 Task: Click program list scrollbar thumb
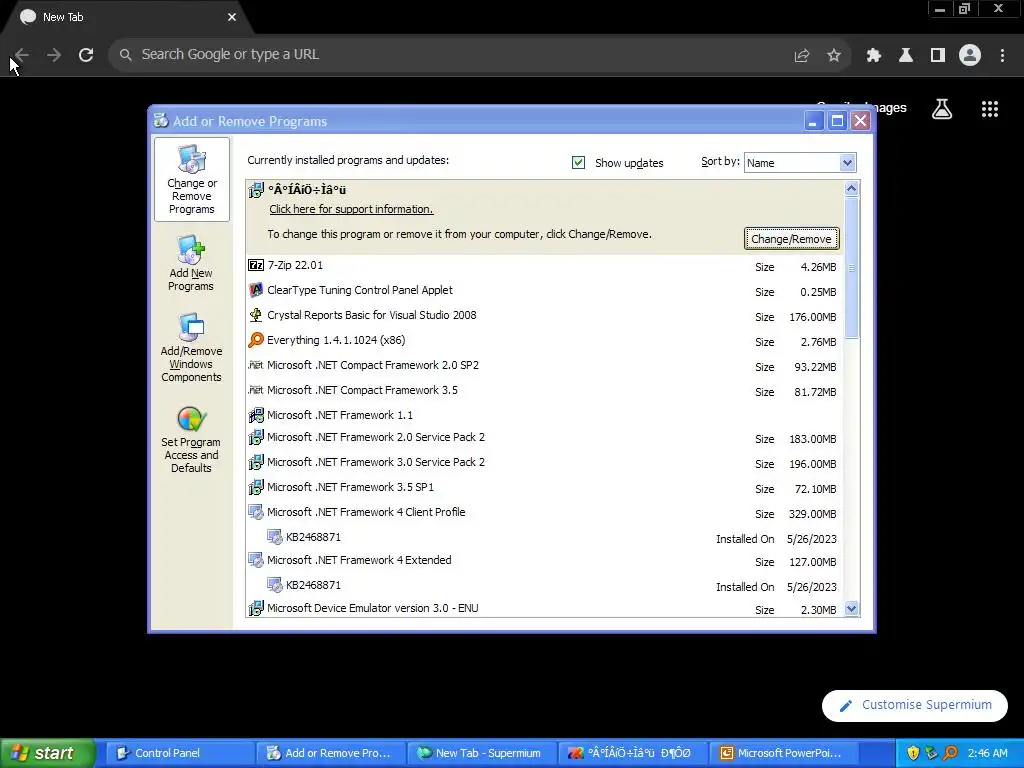point(851,268)
